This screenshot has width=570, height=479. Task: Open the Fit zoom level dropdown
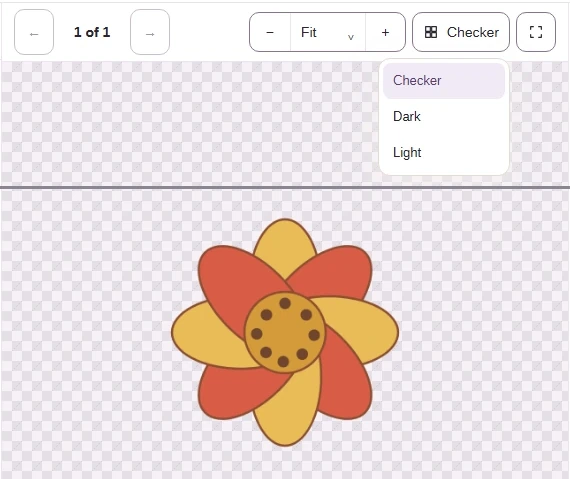328,32
